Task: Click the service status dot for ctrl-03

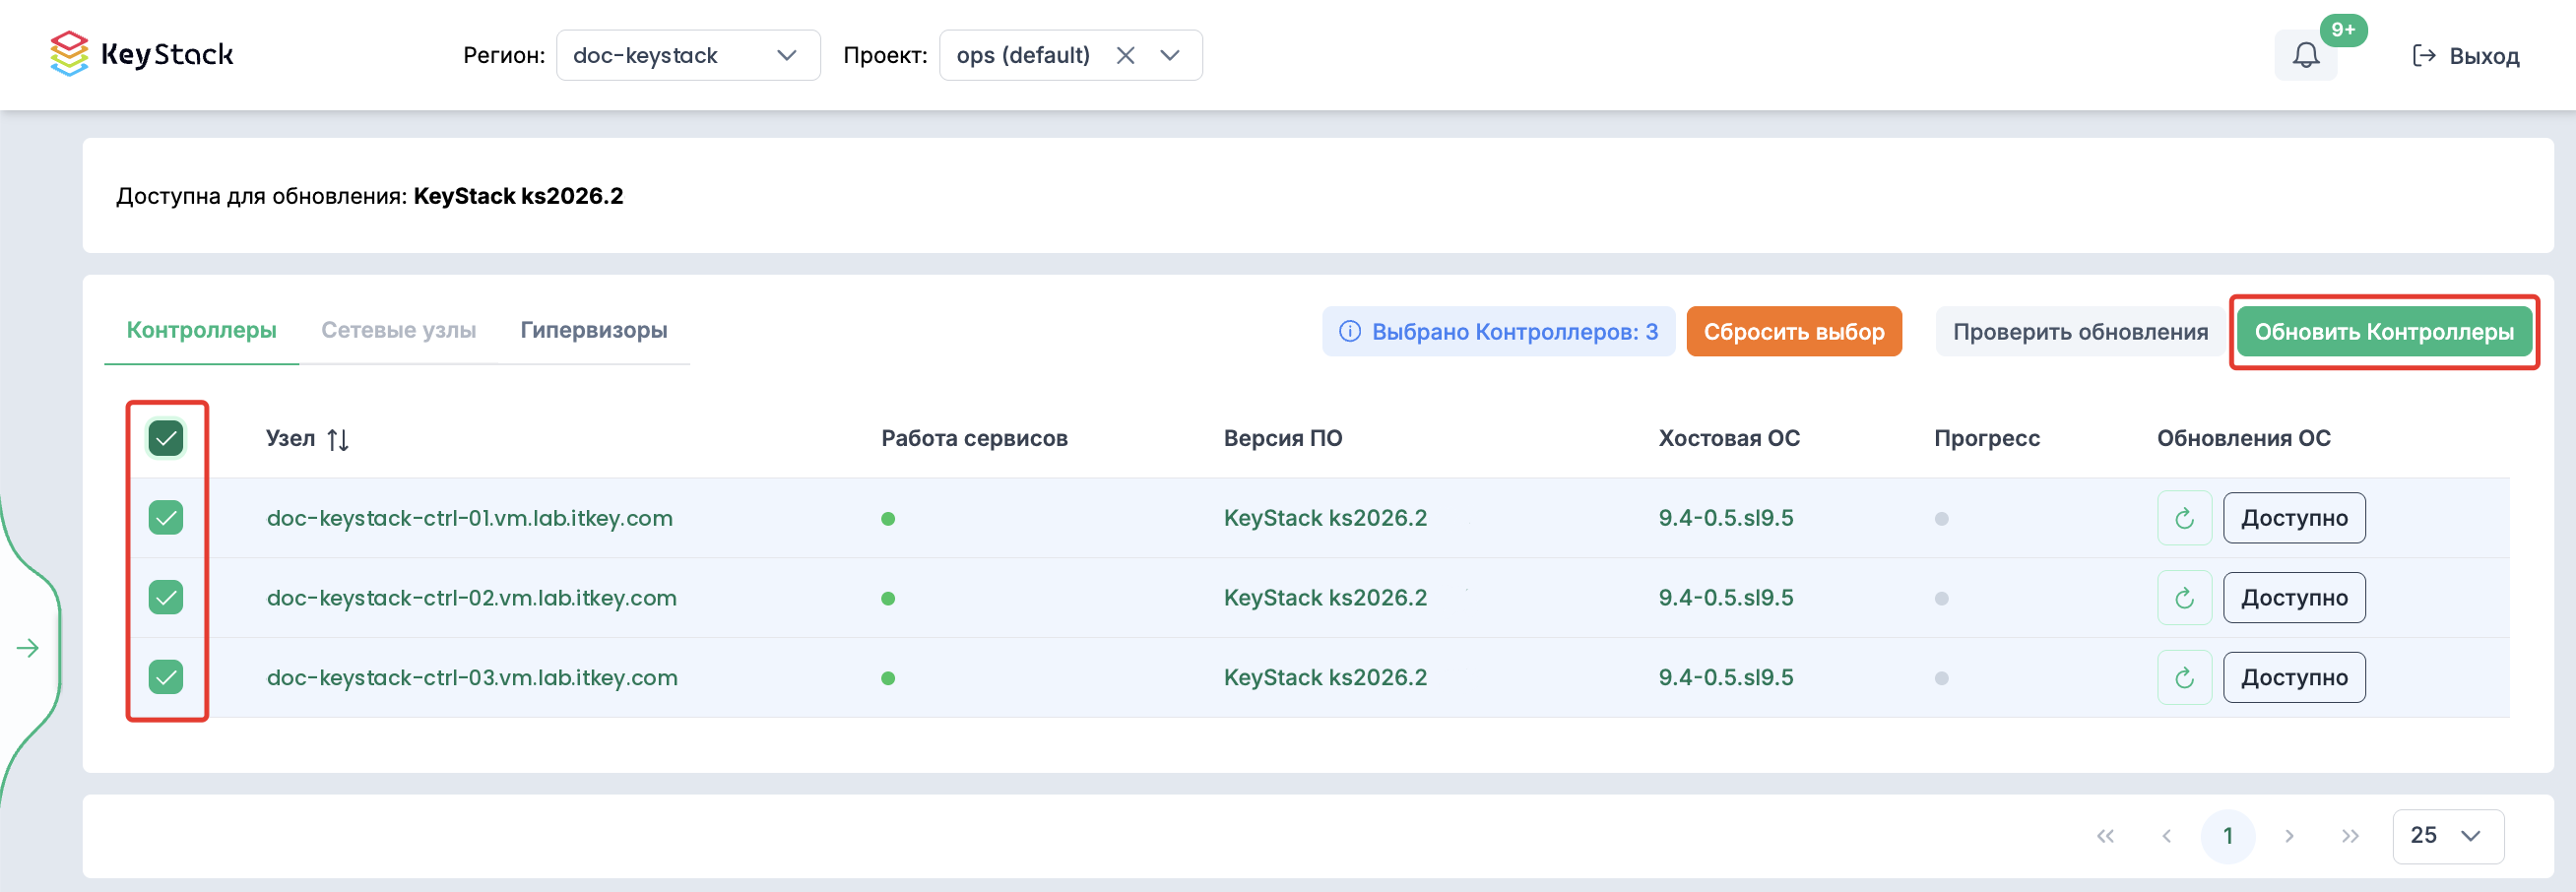Action: click(888, 679)
